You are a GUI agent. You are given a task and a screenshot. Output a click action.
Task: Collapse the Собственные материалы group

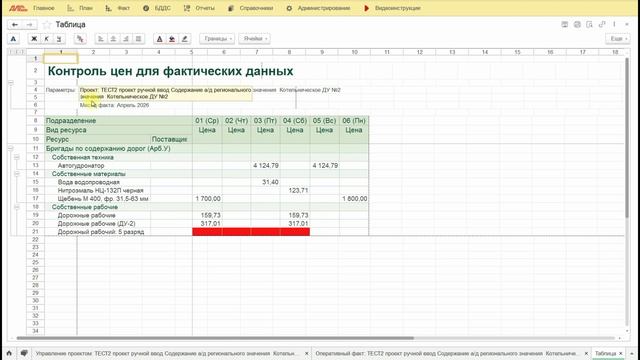click(x=17, y=174)
